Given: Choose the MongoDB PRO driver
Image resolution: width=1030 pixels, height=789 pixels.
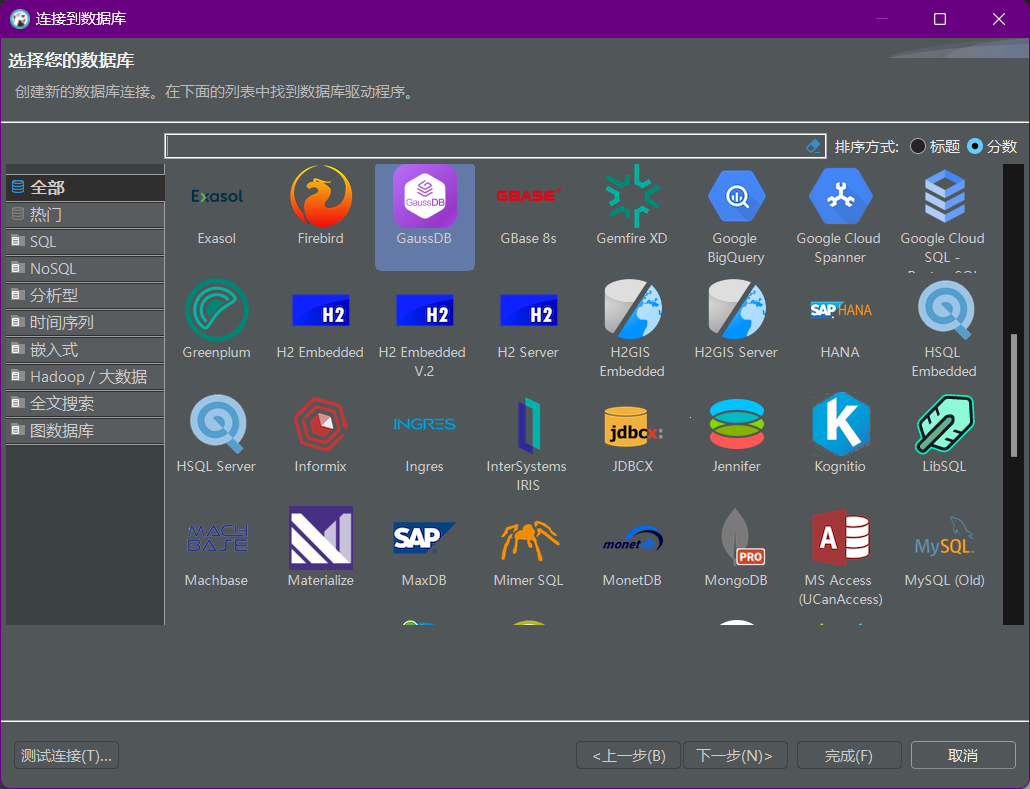Looking at the screenshot, I should [x=736, y=549].
